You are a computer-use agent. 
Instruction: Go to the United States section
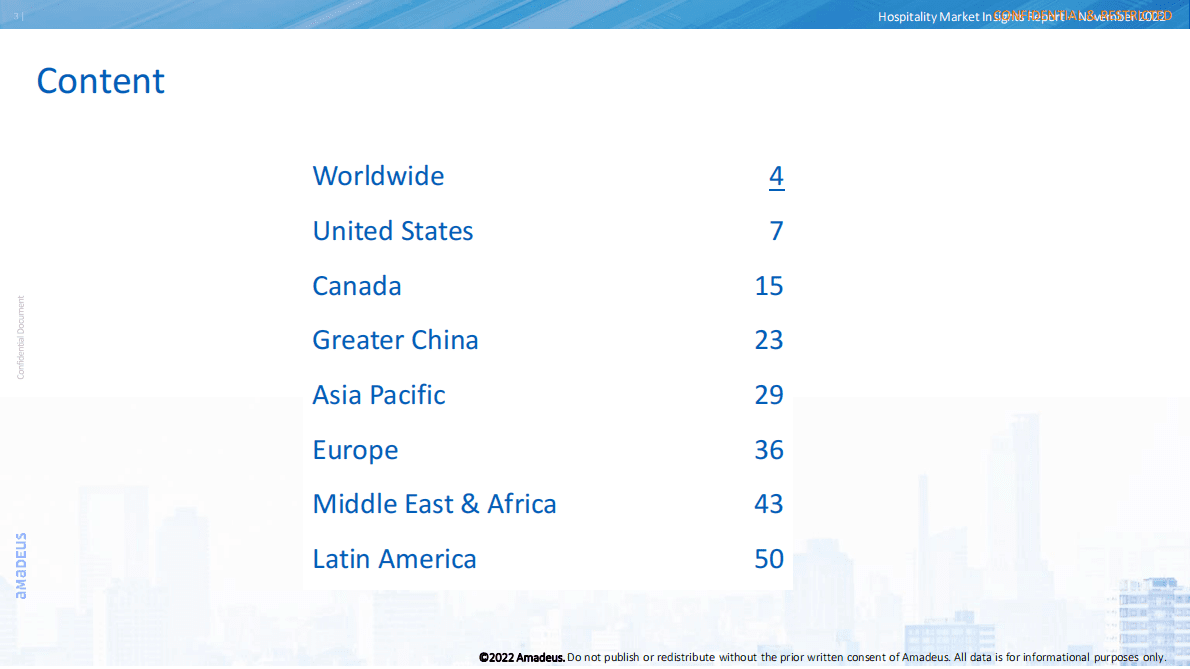[392, 231]
